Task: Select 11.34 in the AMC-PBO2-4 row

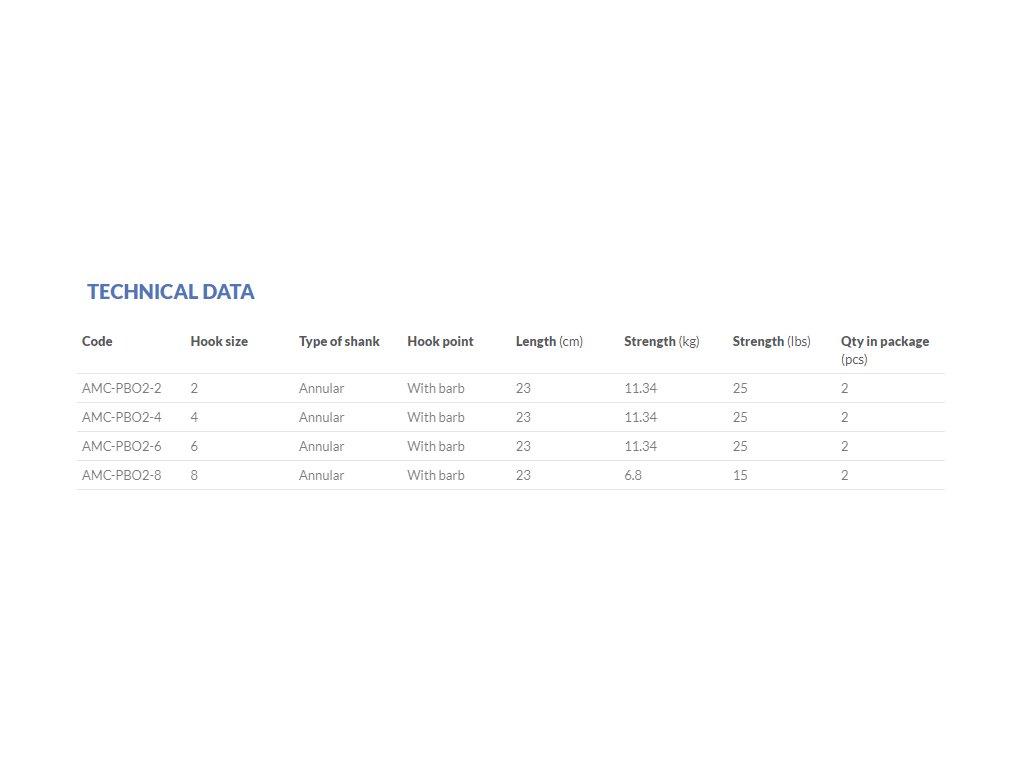Action: click(x=640, y=417)
